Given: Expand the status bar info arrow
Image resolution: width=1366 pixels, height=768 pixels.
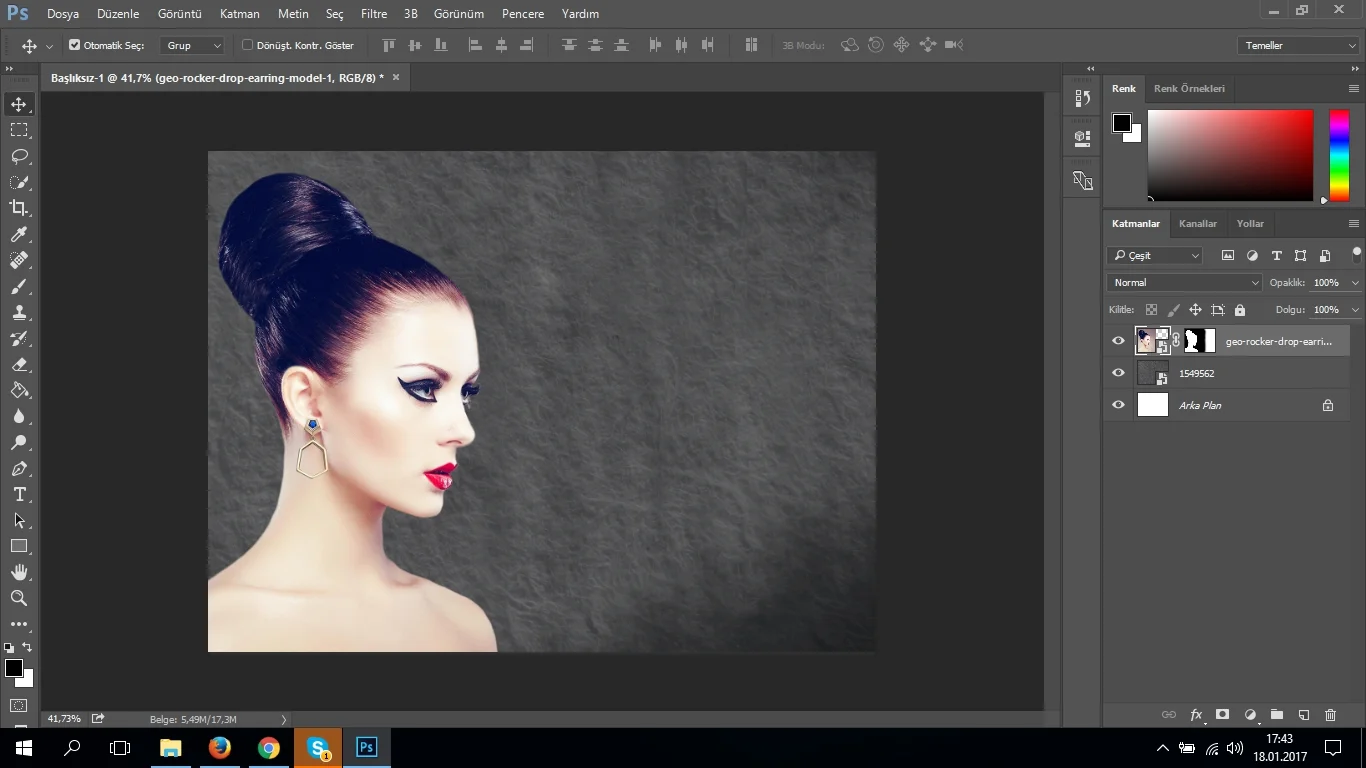Looking at the screenshot, I should [x=284, y=719].
